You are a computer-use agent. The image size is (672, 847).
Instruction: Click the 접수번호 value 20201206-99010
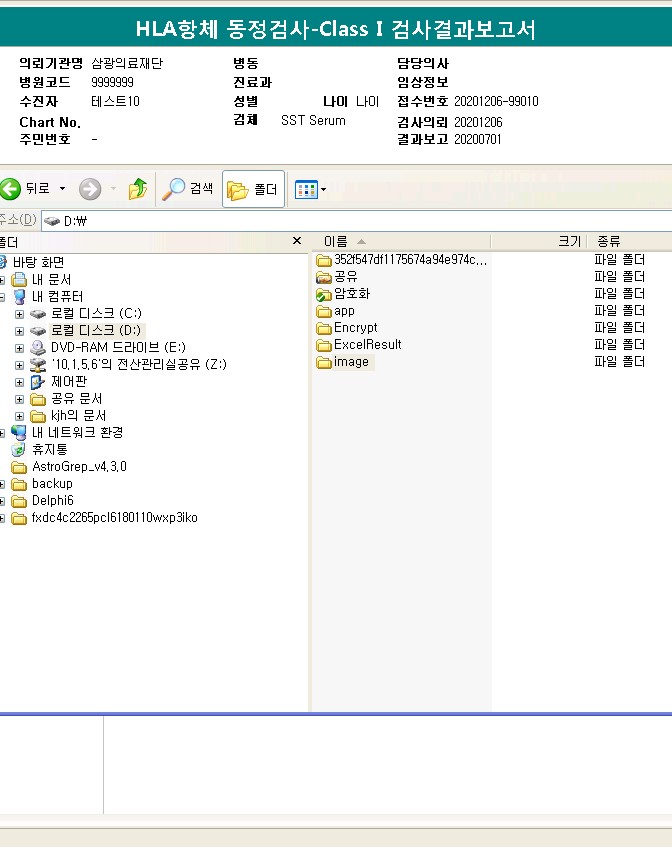click(x=496, y=102)
